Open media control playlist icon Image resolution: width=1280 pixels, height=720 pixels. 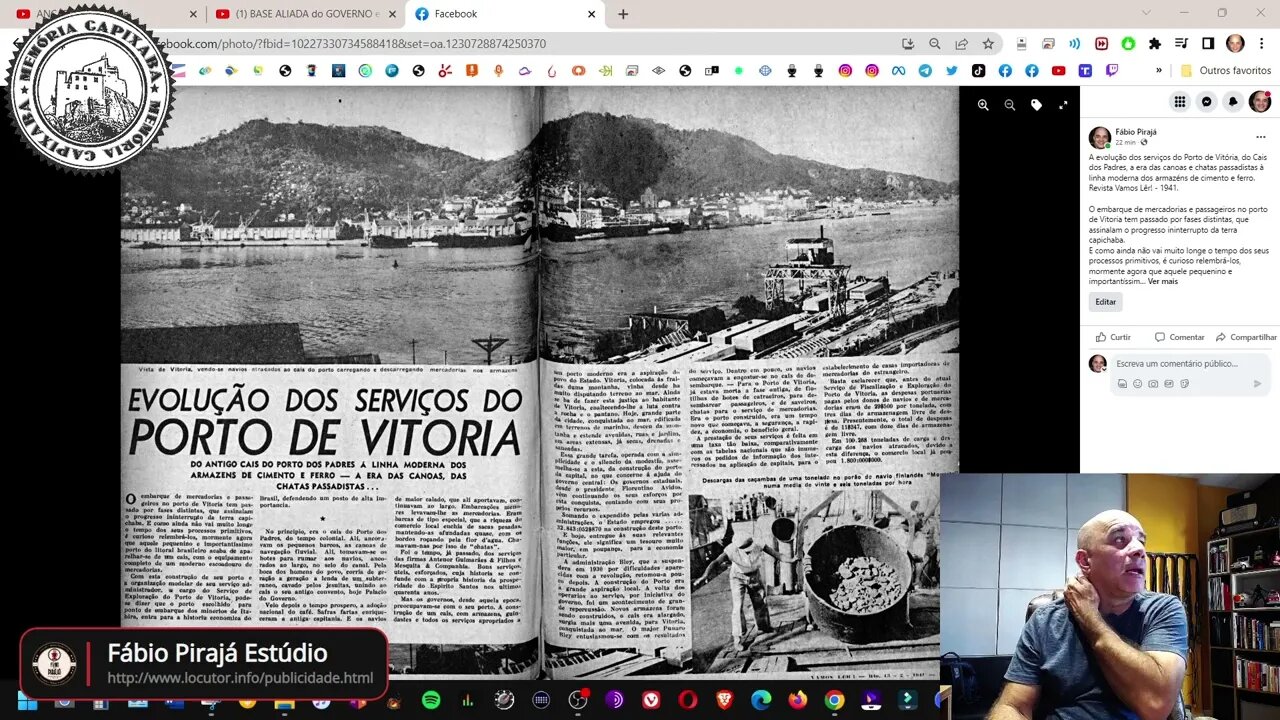[x=1181, y=44]
